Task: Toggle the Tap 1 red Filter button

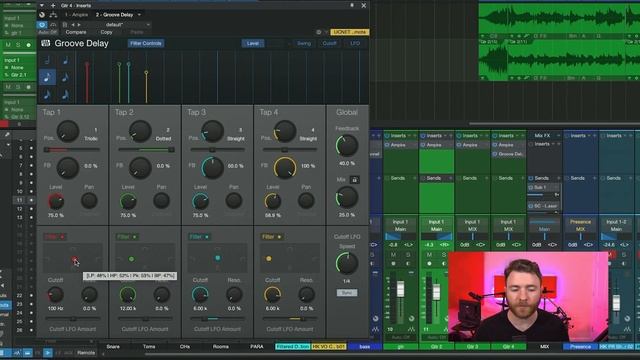Action: point(55,237)
